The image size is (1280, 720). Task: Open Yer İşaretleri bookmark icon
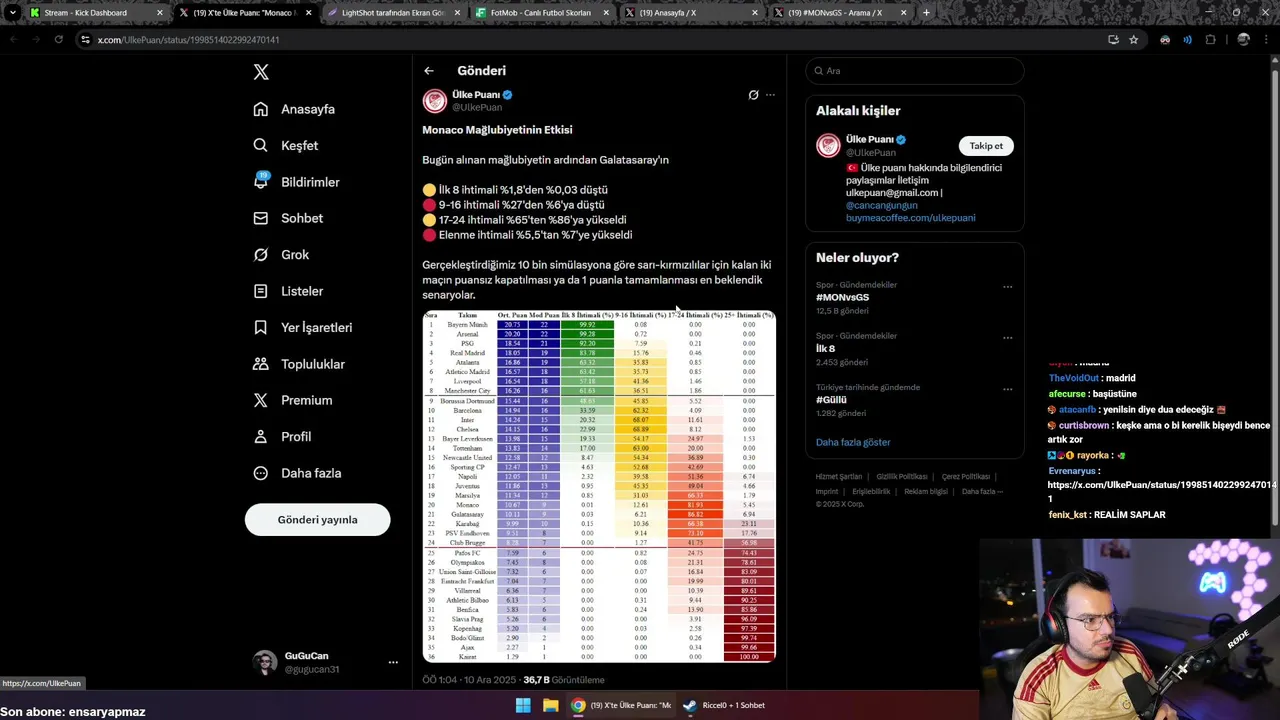[261, 327]
